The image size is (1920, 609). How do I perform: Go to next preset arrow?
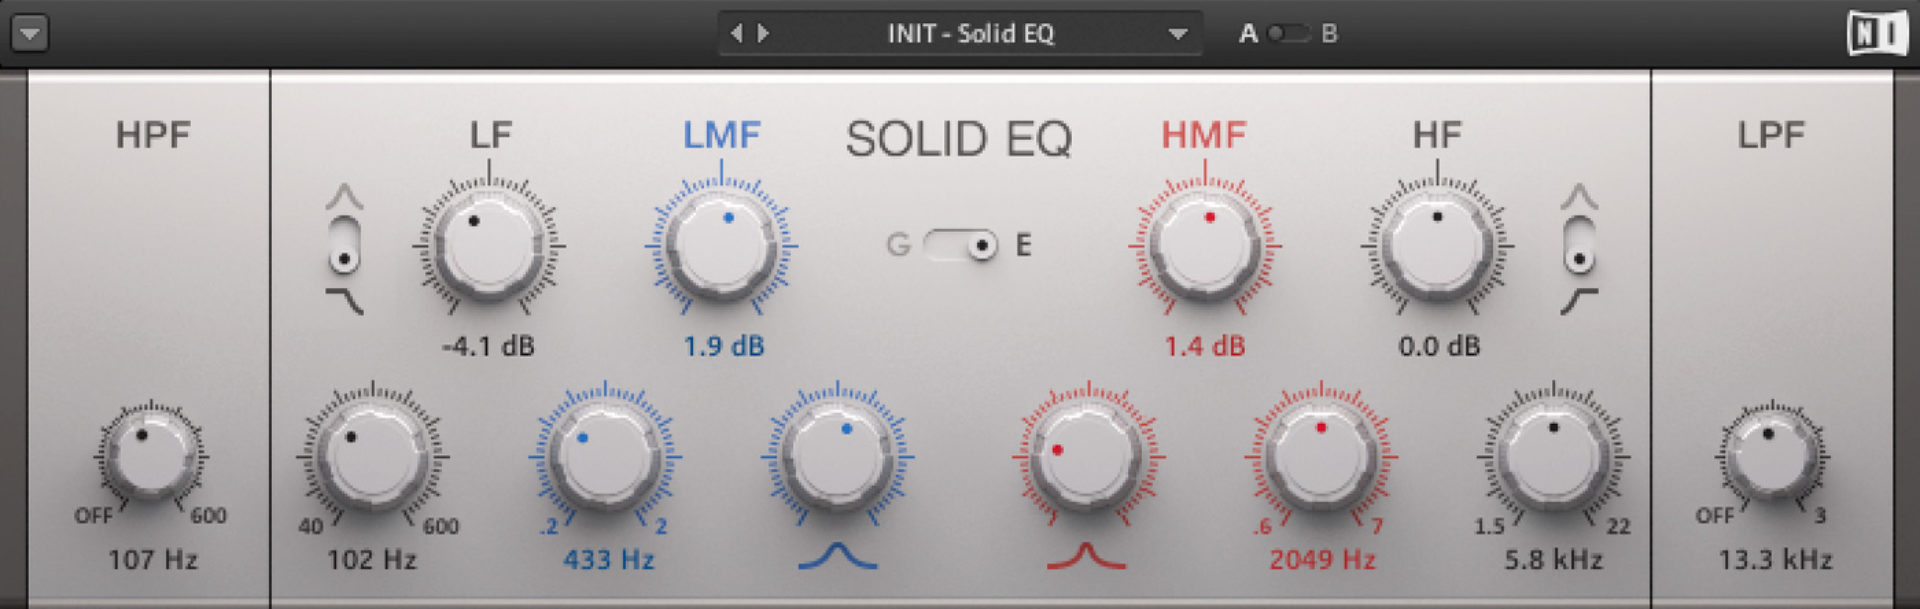click(x=763, y=33)
